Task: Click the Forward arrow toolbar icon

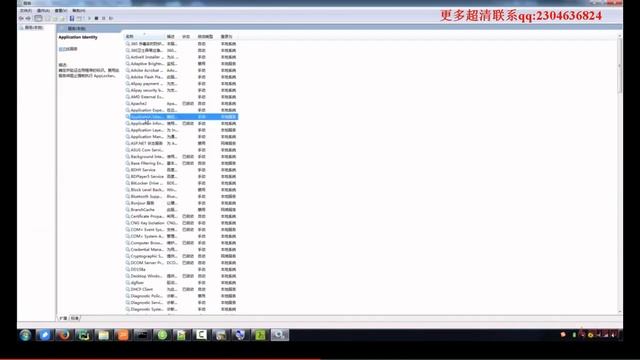Action: pyautogui.click(x=28, y=18)
